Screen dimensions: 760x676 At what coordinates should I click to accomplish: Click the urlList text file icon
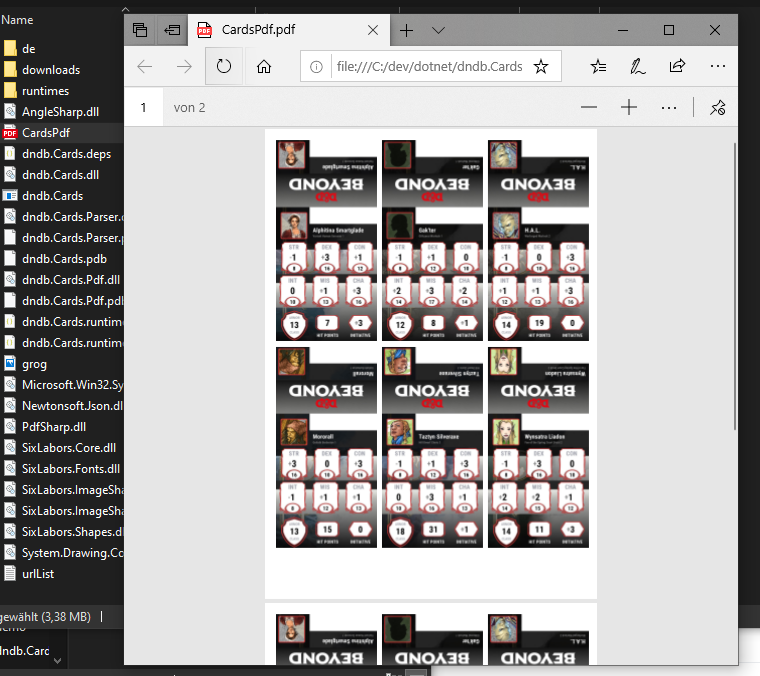point(10,573)
